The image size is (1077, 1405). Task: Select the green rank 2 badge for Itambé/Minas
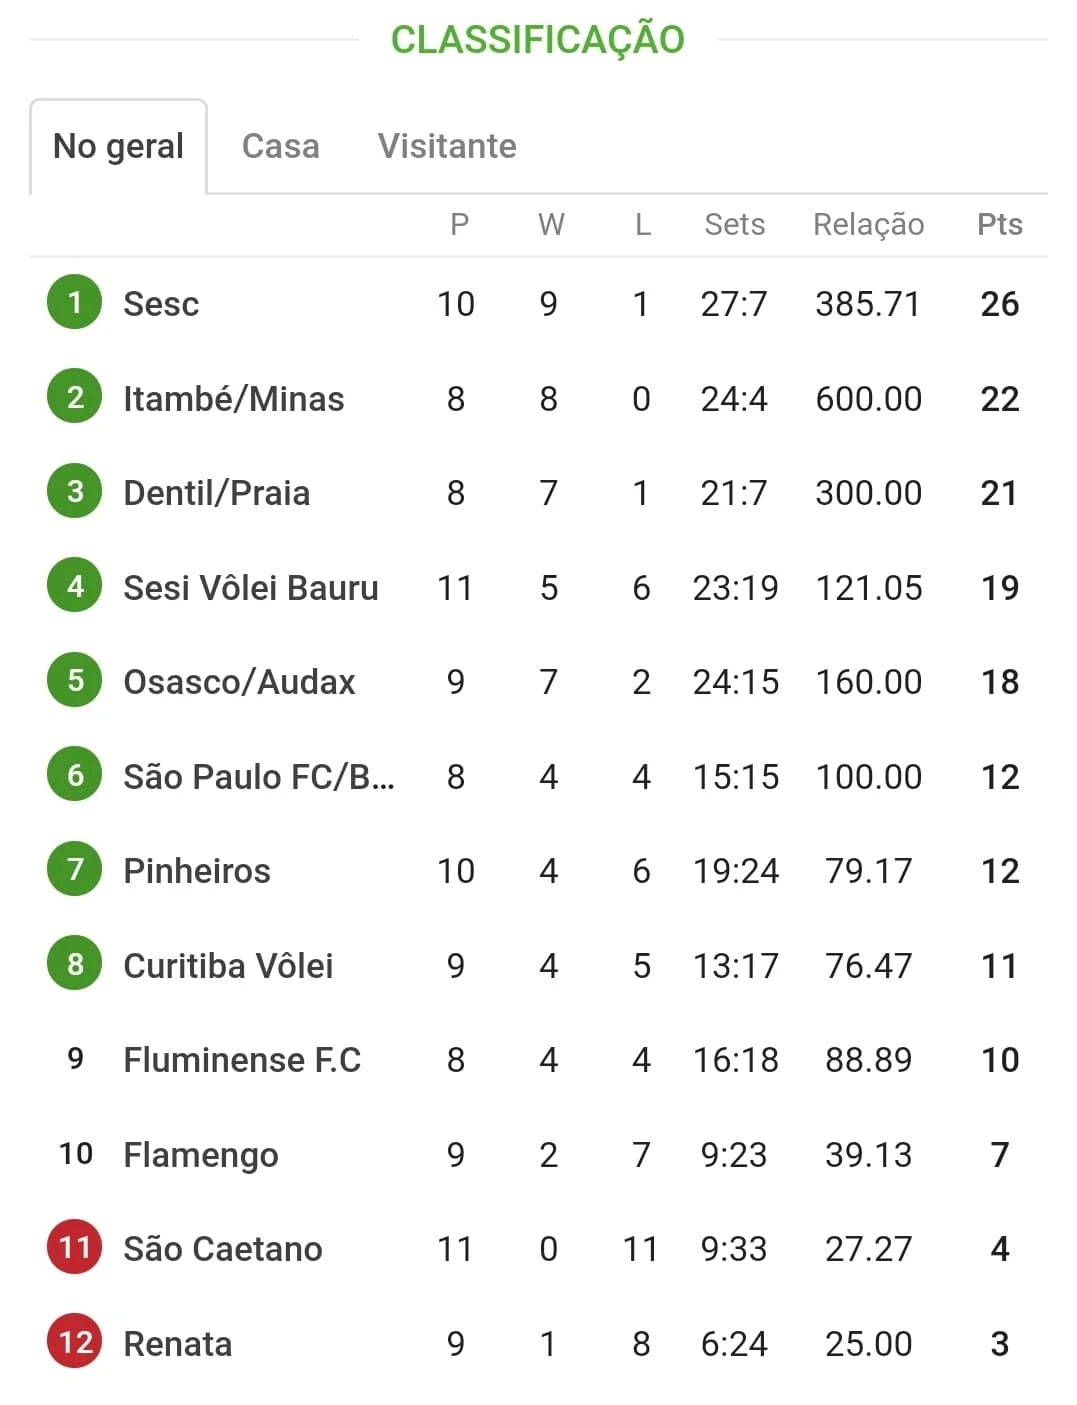(75, 397)
